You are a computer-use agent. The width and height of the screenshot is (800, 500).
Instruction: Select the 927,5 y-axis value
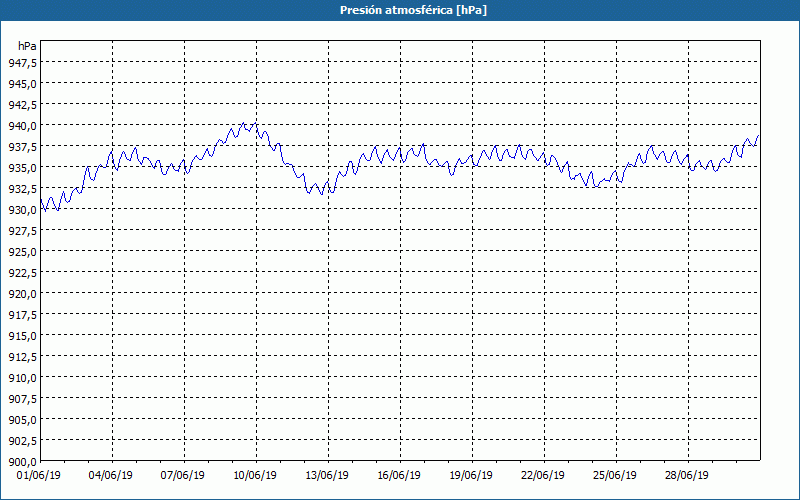22,231
